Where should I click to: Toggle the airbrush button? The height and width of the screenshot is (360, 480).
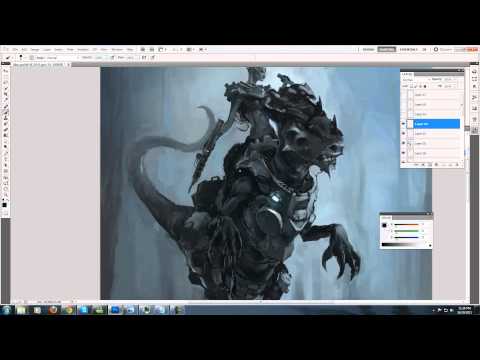point(144,58)
